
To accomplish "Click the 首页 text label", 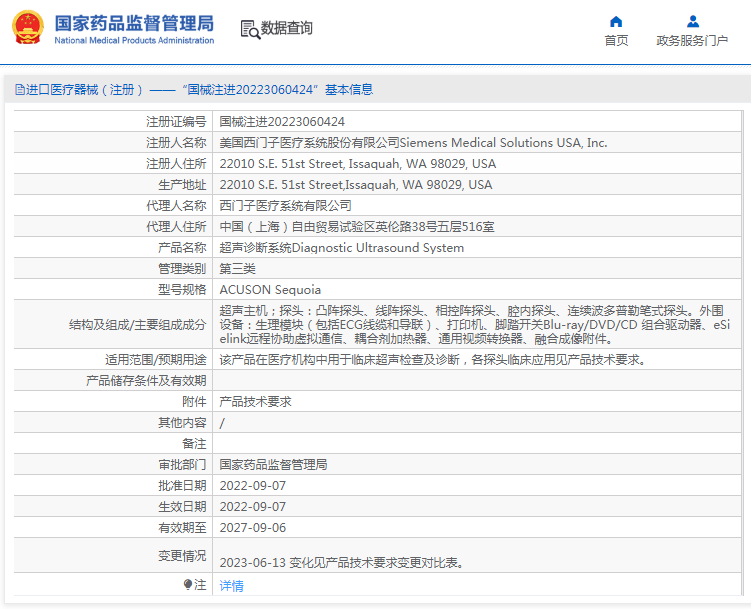I will tap(616, 41).
